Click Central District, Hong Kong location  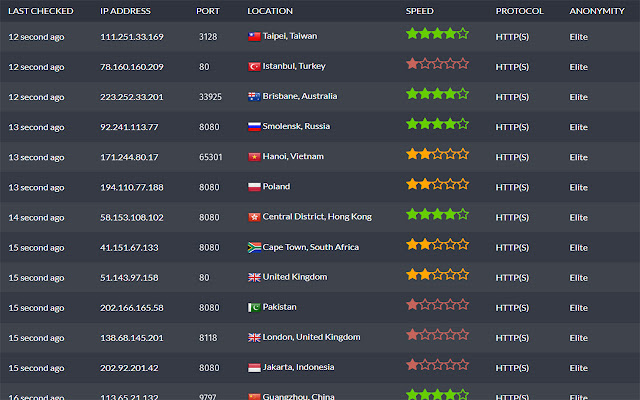(x=317, y=217)
